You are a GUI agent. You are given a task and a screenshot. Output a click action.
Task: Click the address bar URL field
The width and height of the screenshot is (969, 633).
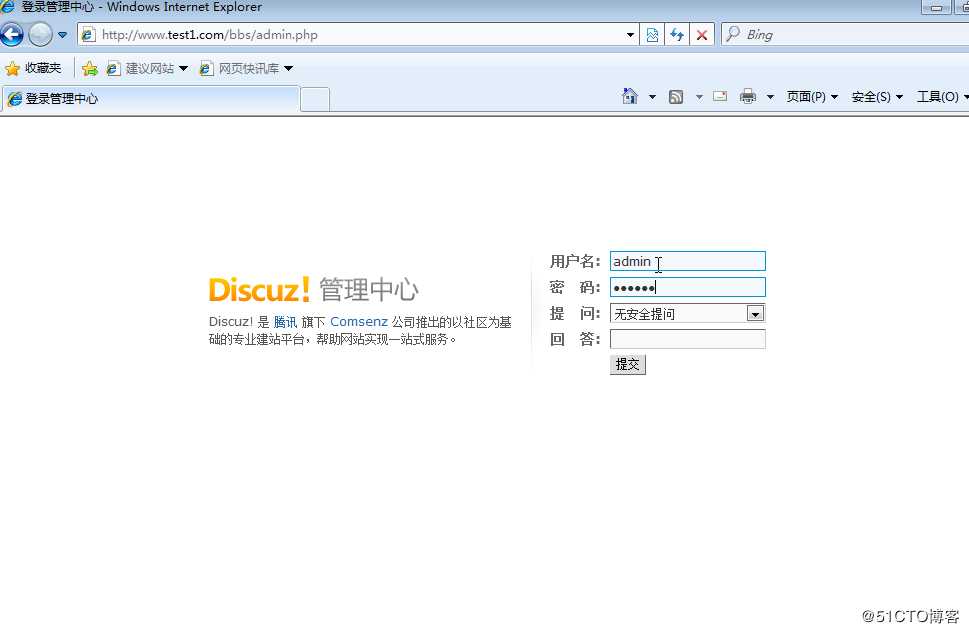coord(358,35)
